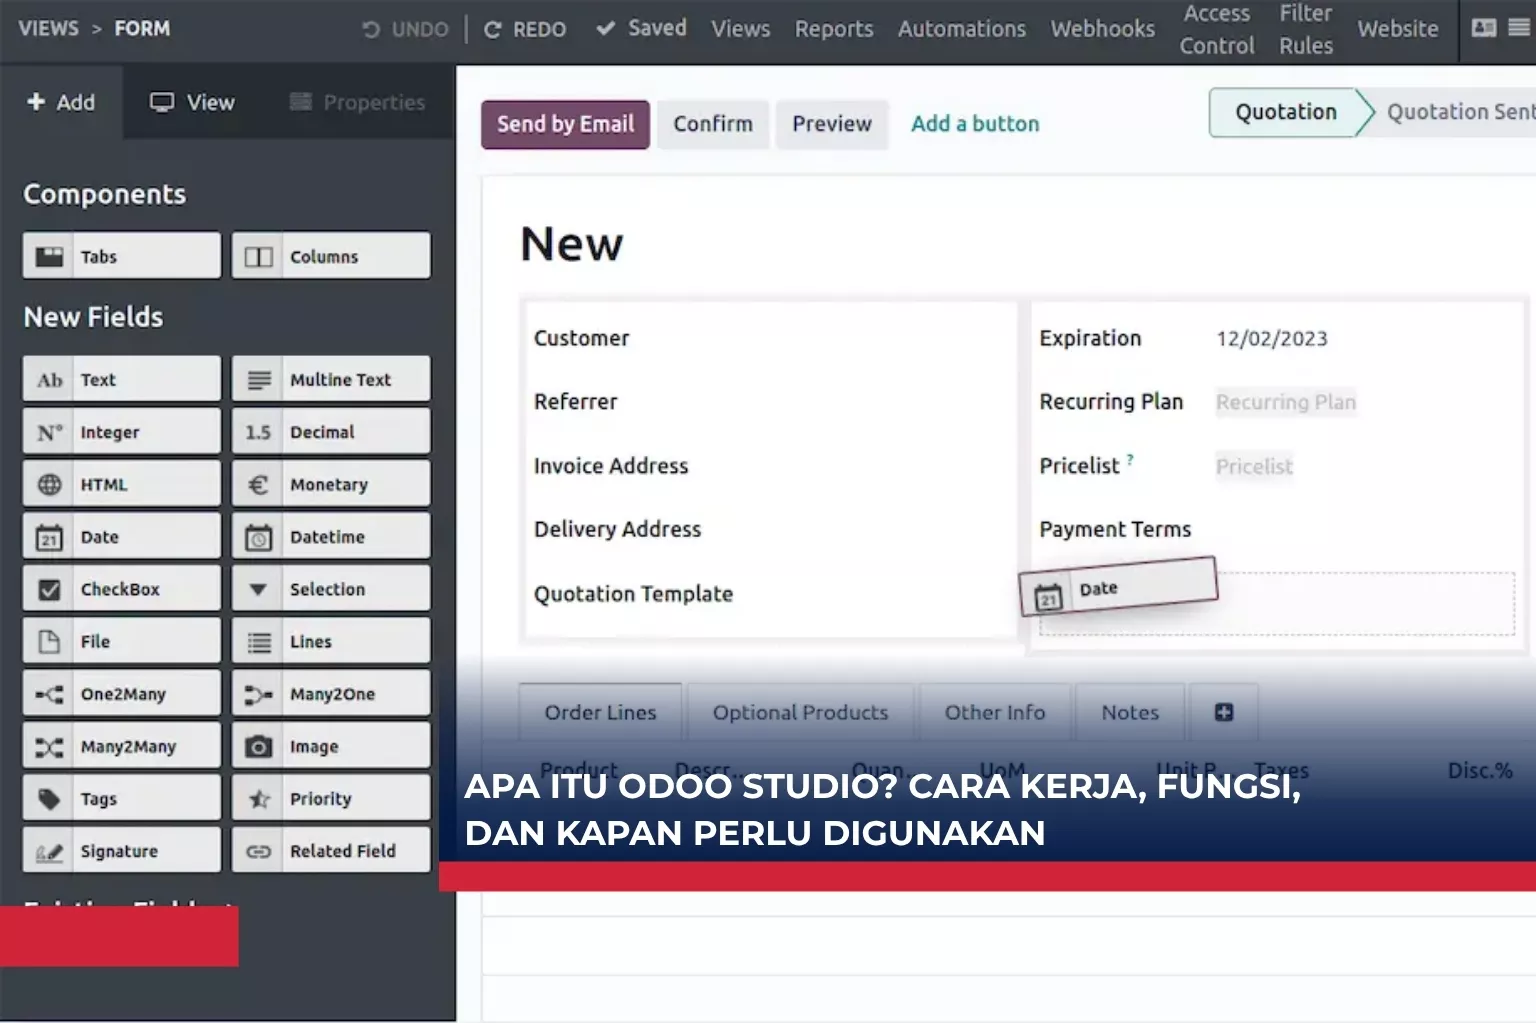Select the Many2One field component

pyautogui.click(x=331, y=693)
